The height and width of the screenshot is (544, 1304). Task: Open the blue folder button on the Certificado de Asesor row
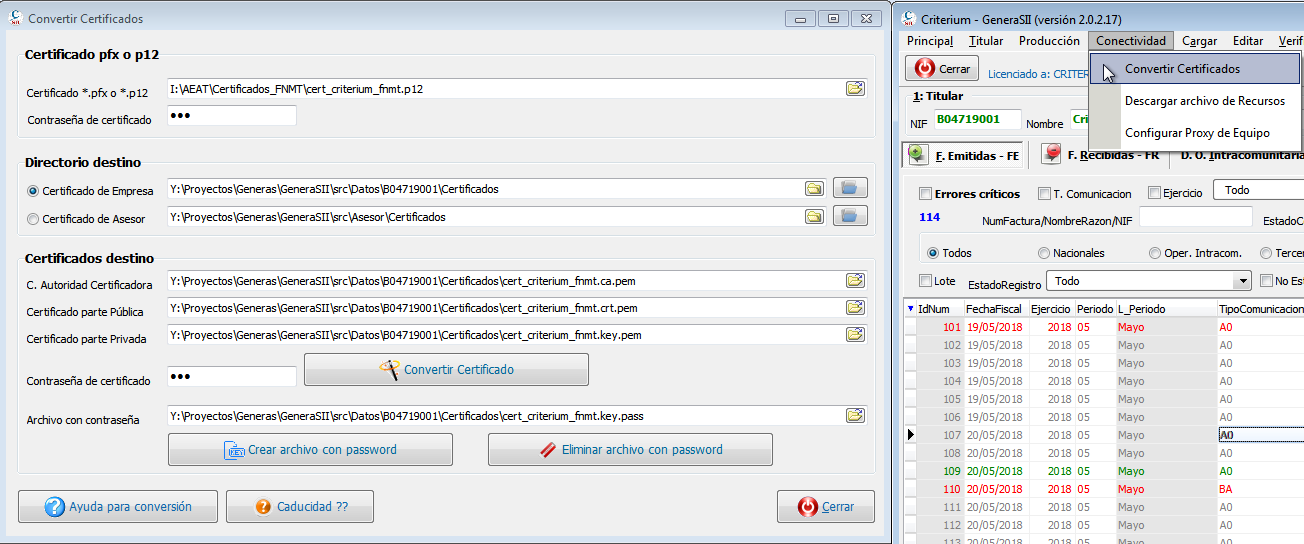click(850, 216)
